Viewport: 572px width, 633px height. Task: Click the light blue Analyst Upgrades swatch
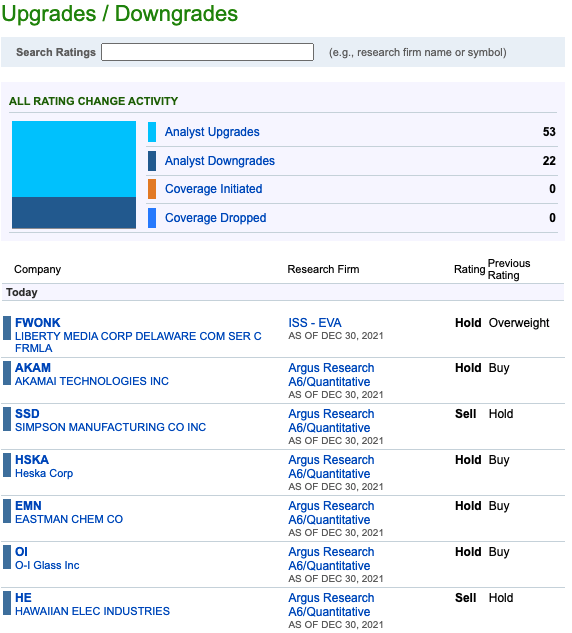tap(152, 132)
